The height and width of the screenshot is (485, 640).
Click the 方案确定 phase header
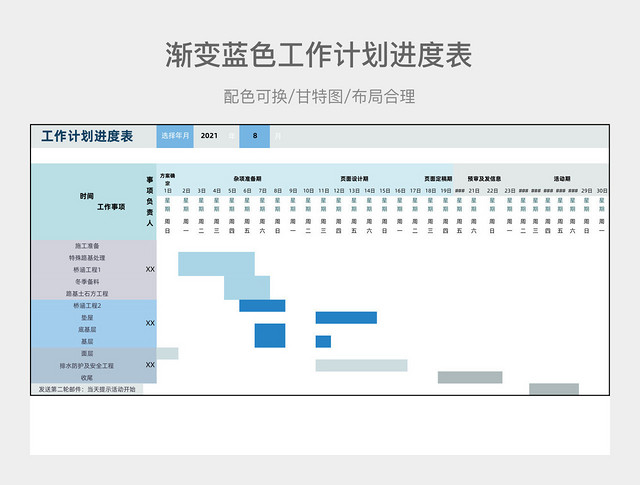point(167,179)
